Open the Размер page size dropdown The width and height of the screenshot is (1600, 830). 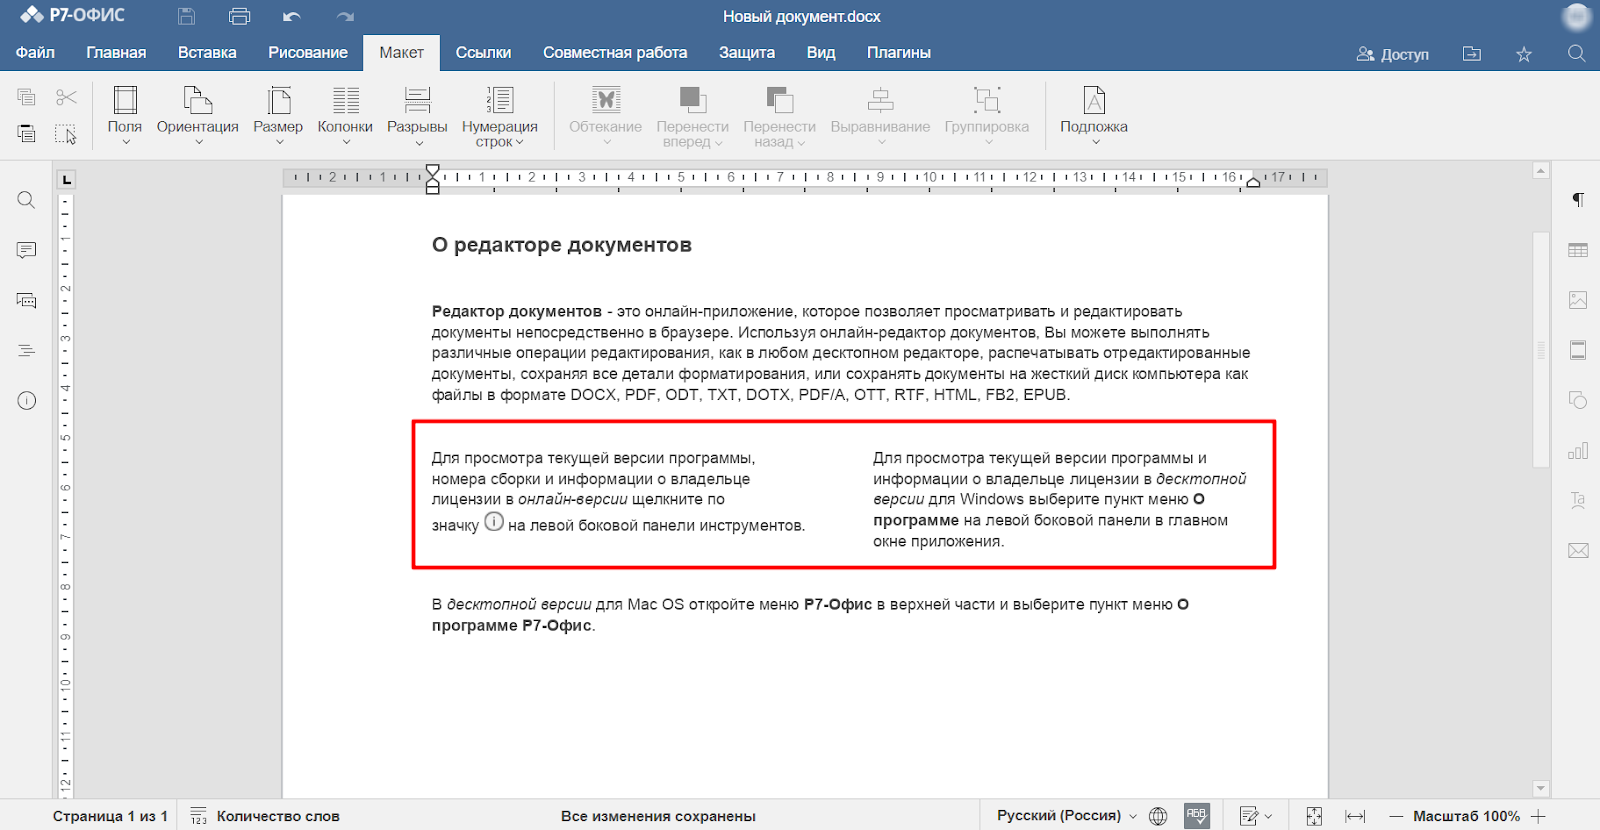(278, 116)
